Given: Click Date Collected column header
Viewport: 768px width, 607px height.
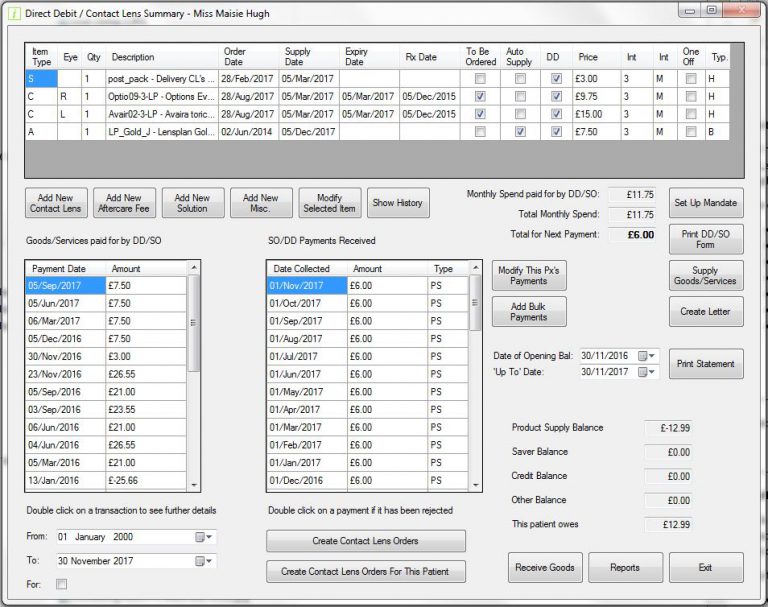Looking at the screenshot, I should pyautogui.click(x=307, y=268).
